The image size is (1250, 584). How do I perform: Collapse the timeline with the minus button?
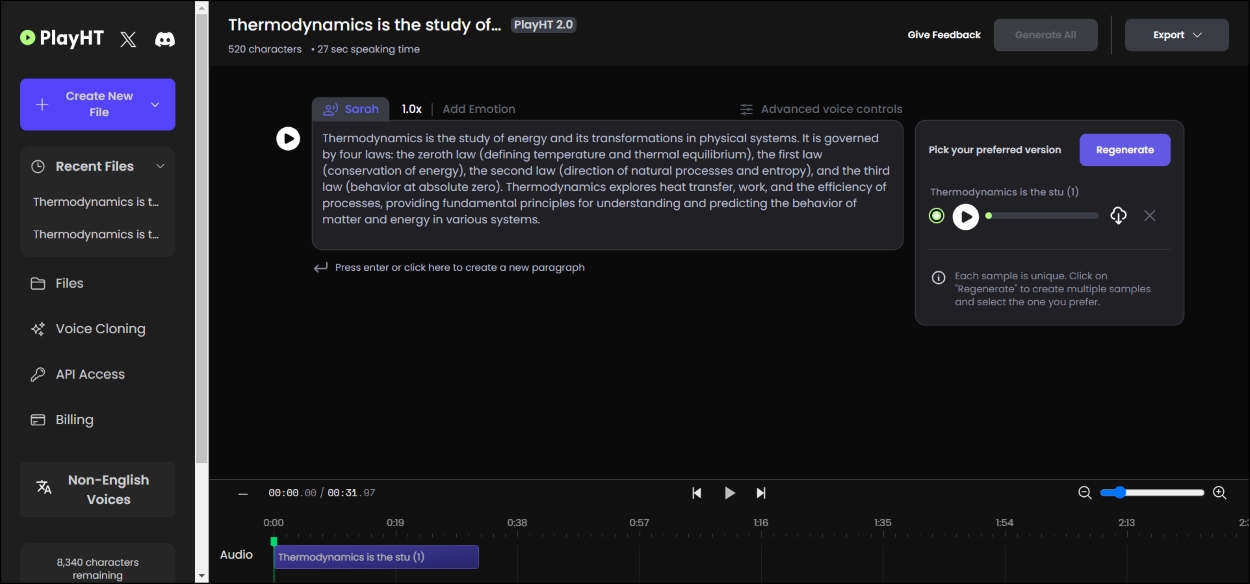[242, 493]
